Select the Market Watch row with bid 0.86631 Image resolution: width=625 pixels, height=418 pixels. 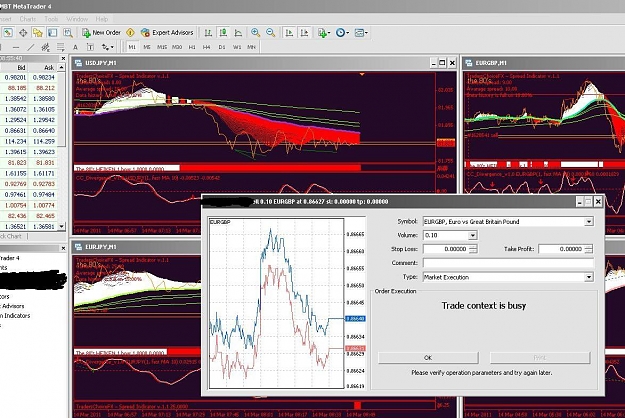[29, 130]
